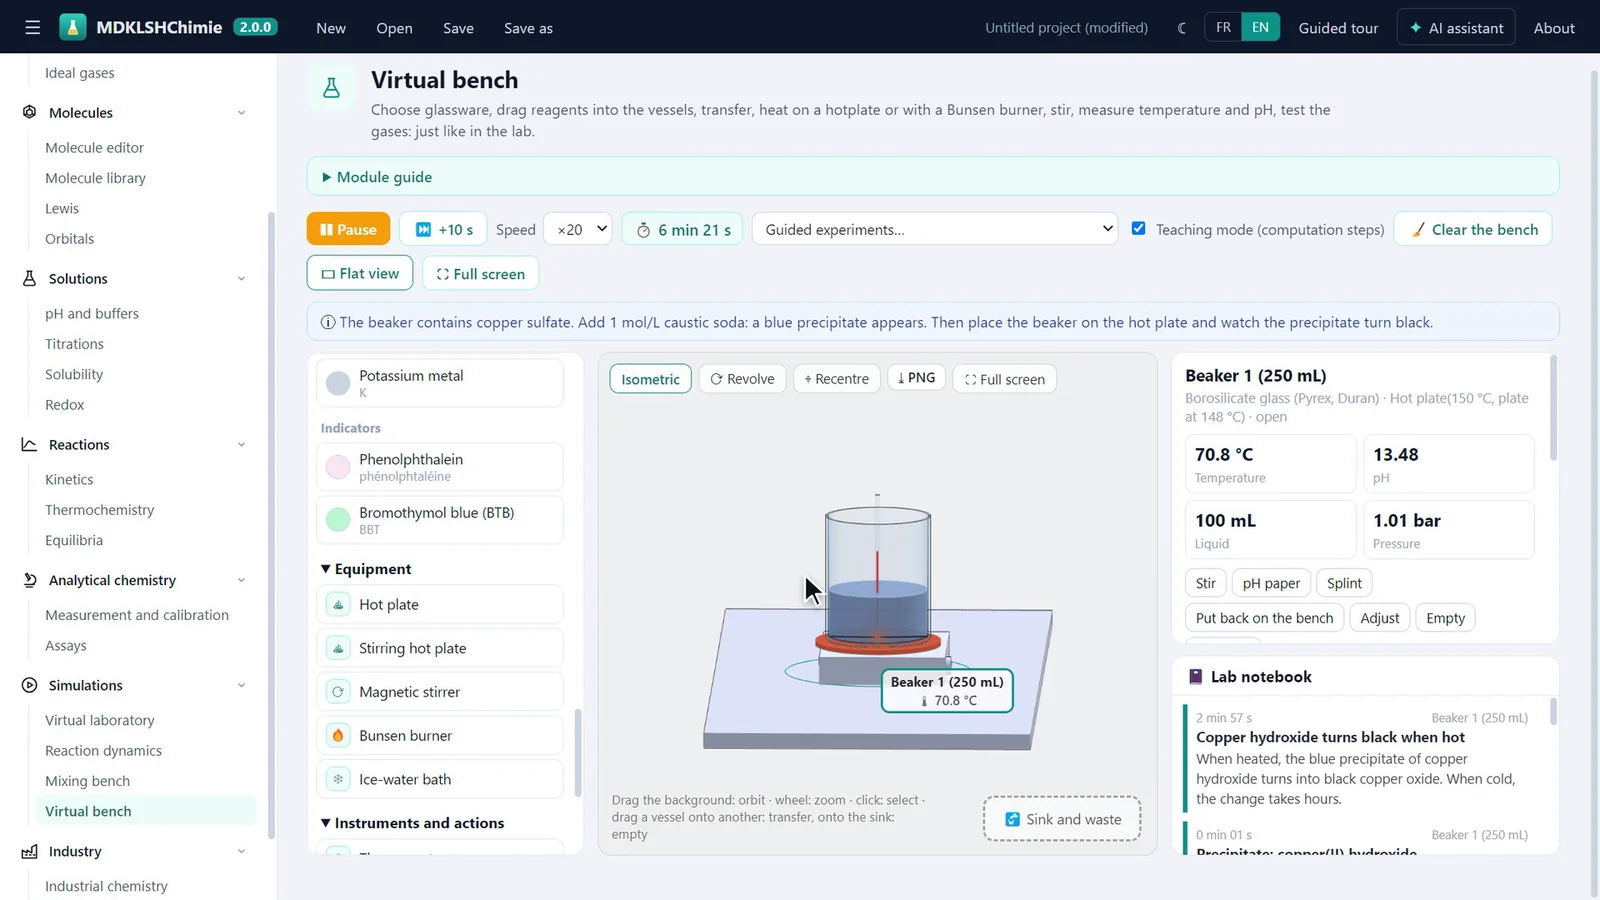1600x900 pixels.
Task: Click Clear the bench button
Action: tap(1473, 229)
